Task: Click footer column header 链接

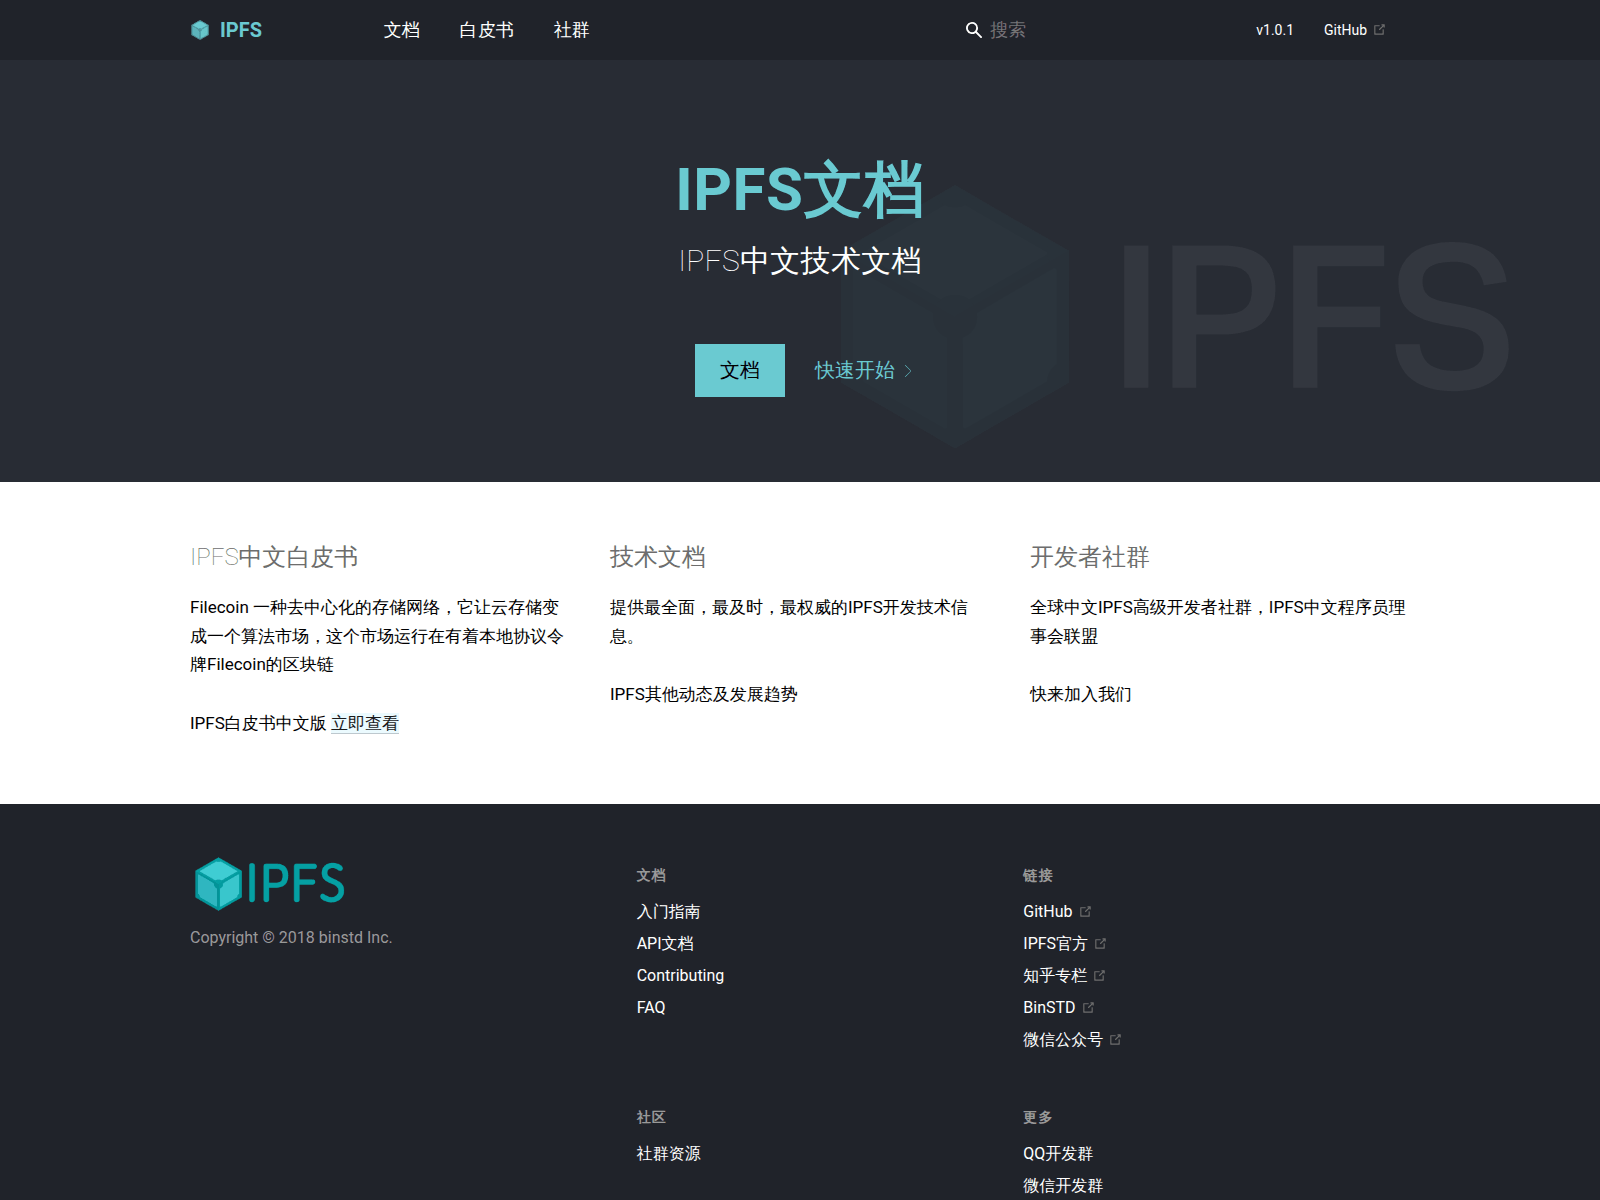Action: [x=1038, y=875]
